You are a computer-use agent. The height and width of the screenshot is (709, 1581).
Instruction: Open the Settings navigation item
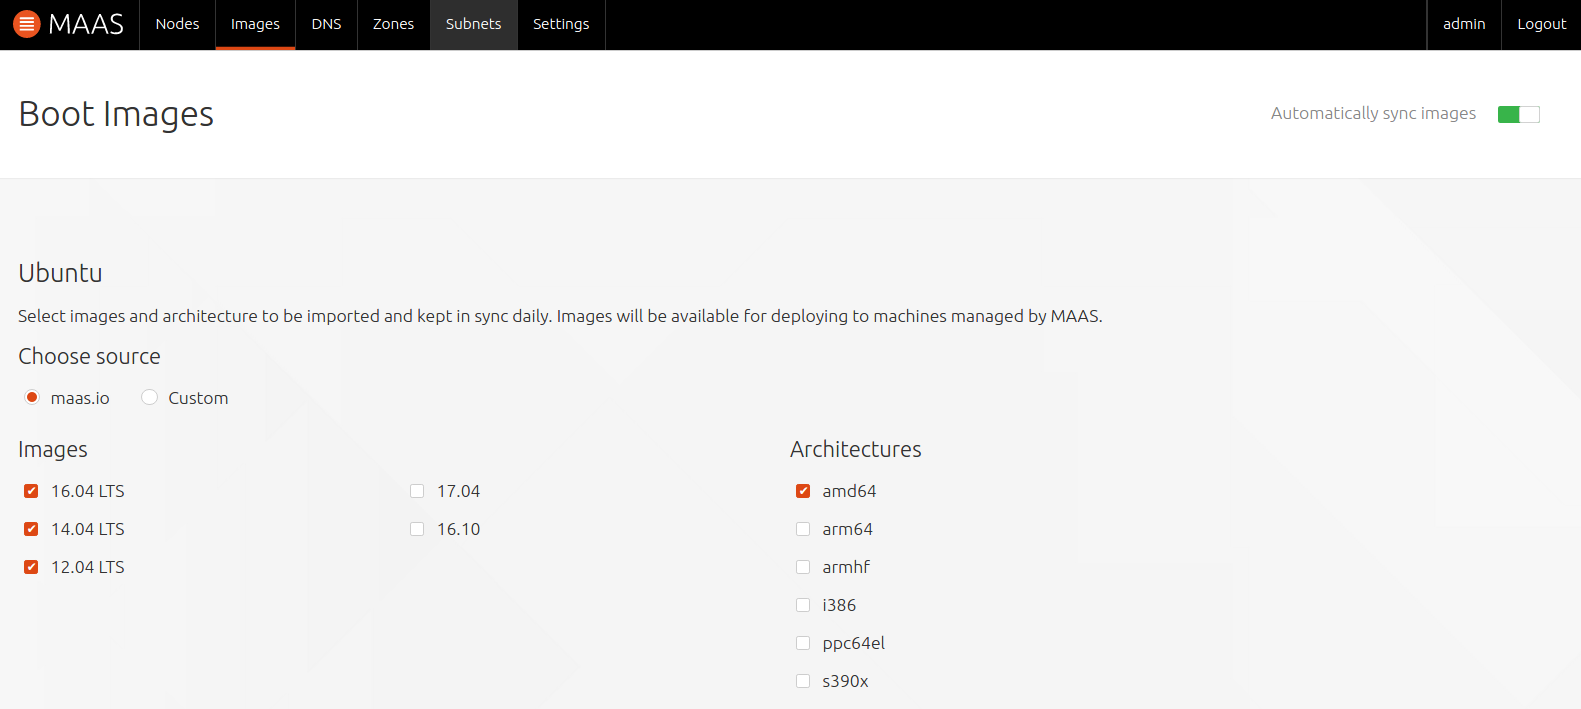[x=561, y=24]
